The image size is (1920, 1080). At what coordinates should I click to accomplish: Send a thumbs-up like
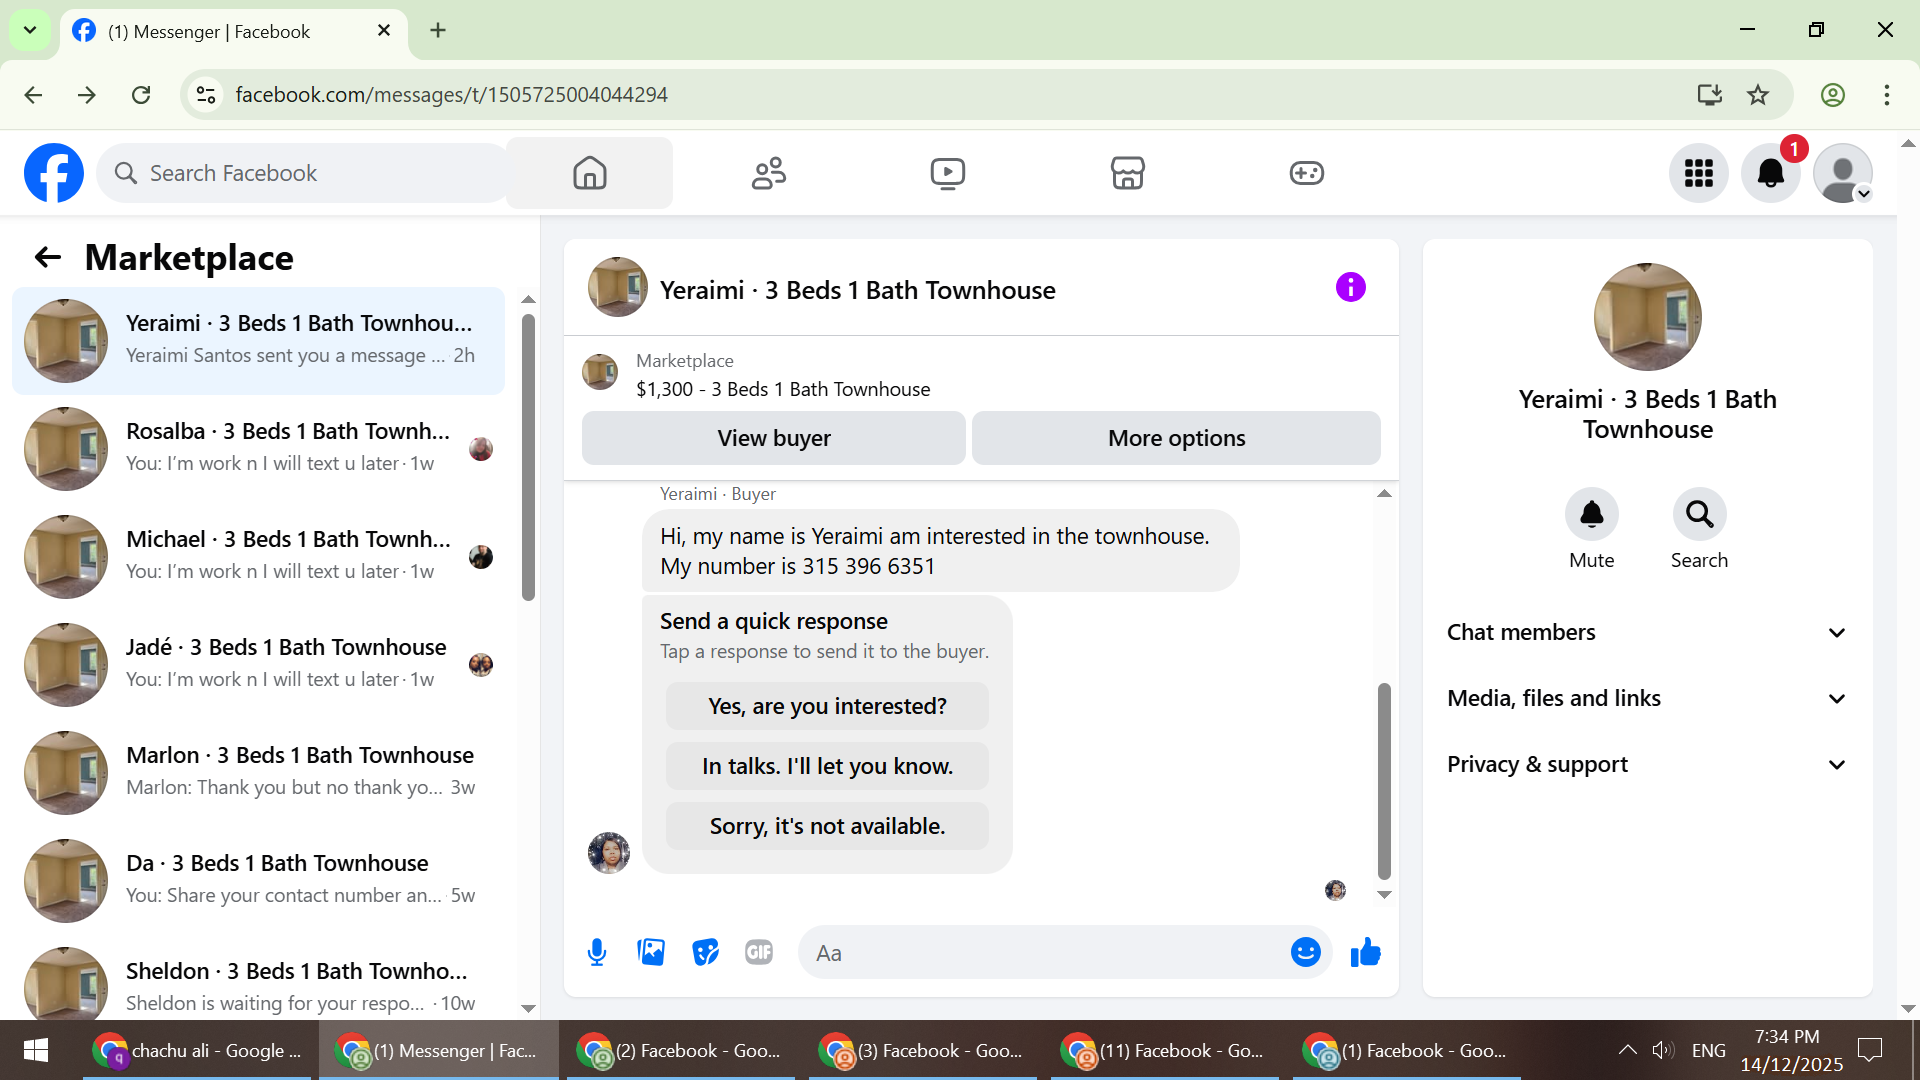(1365, 952)
